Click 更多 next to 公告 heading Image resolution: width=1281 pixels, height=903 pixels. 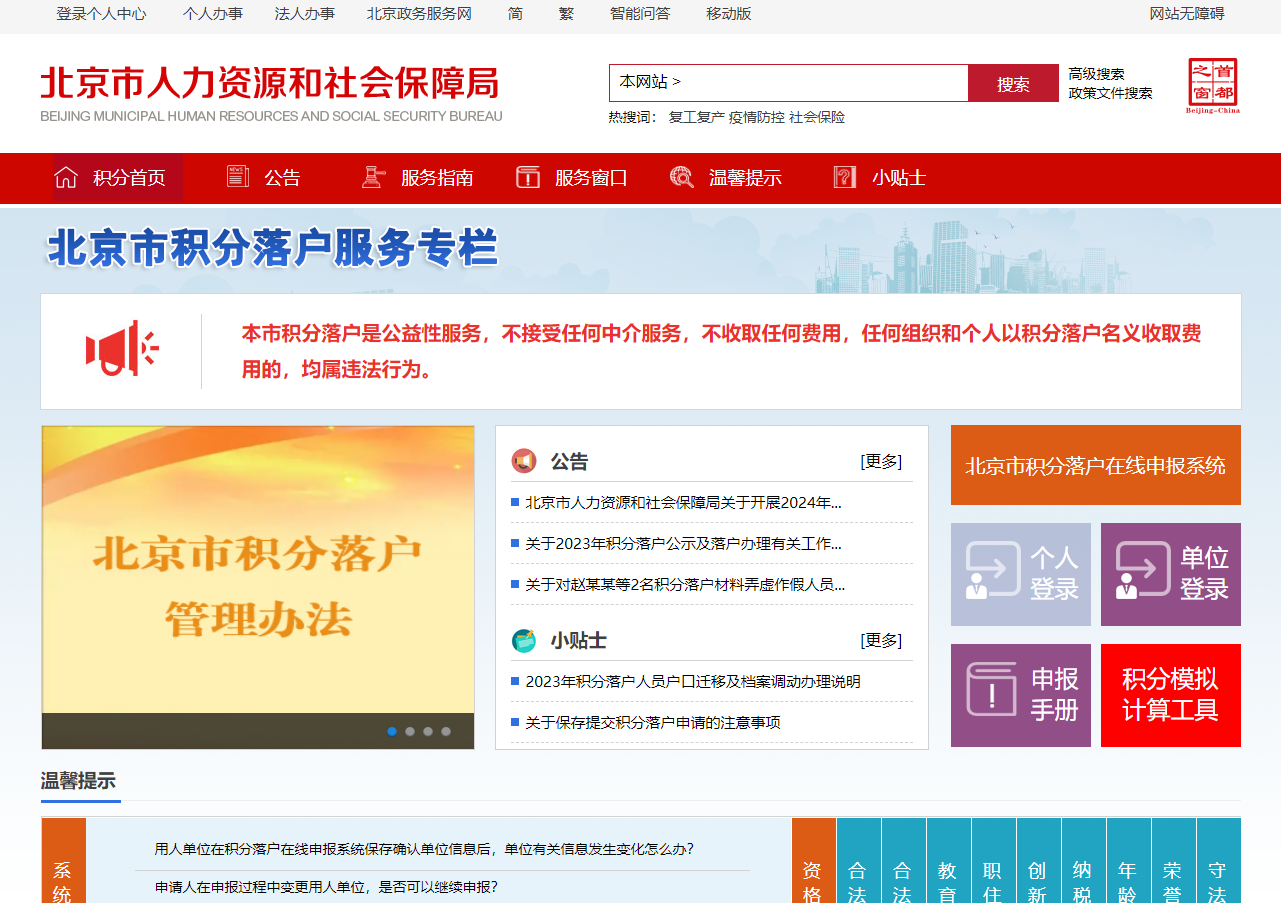tap(881, 461)
